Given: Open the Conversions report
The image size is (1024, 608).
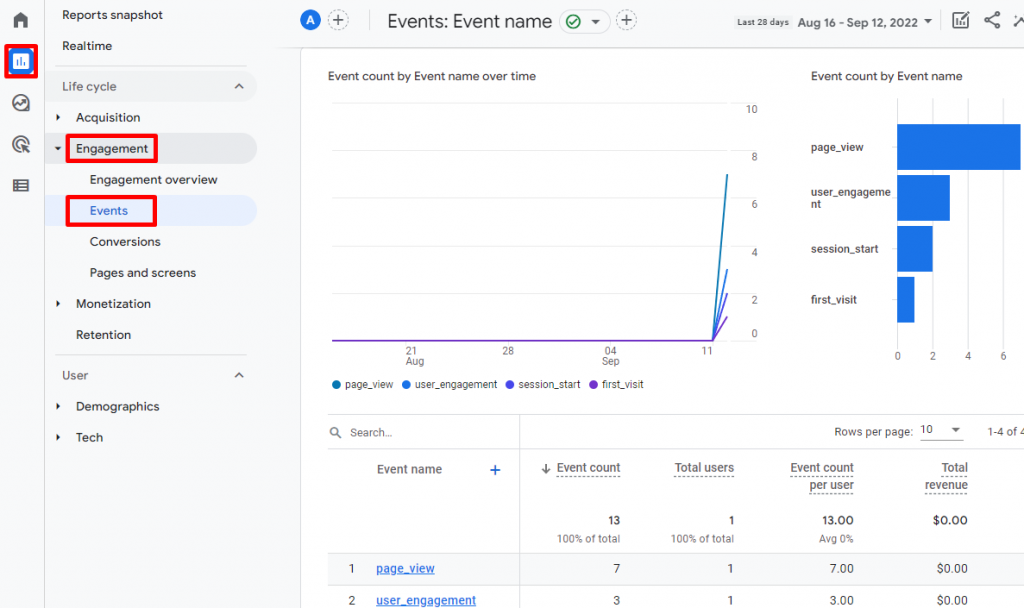Looking at the screenshot, I should pyautogui.click(x=125, y=241).
